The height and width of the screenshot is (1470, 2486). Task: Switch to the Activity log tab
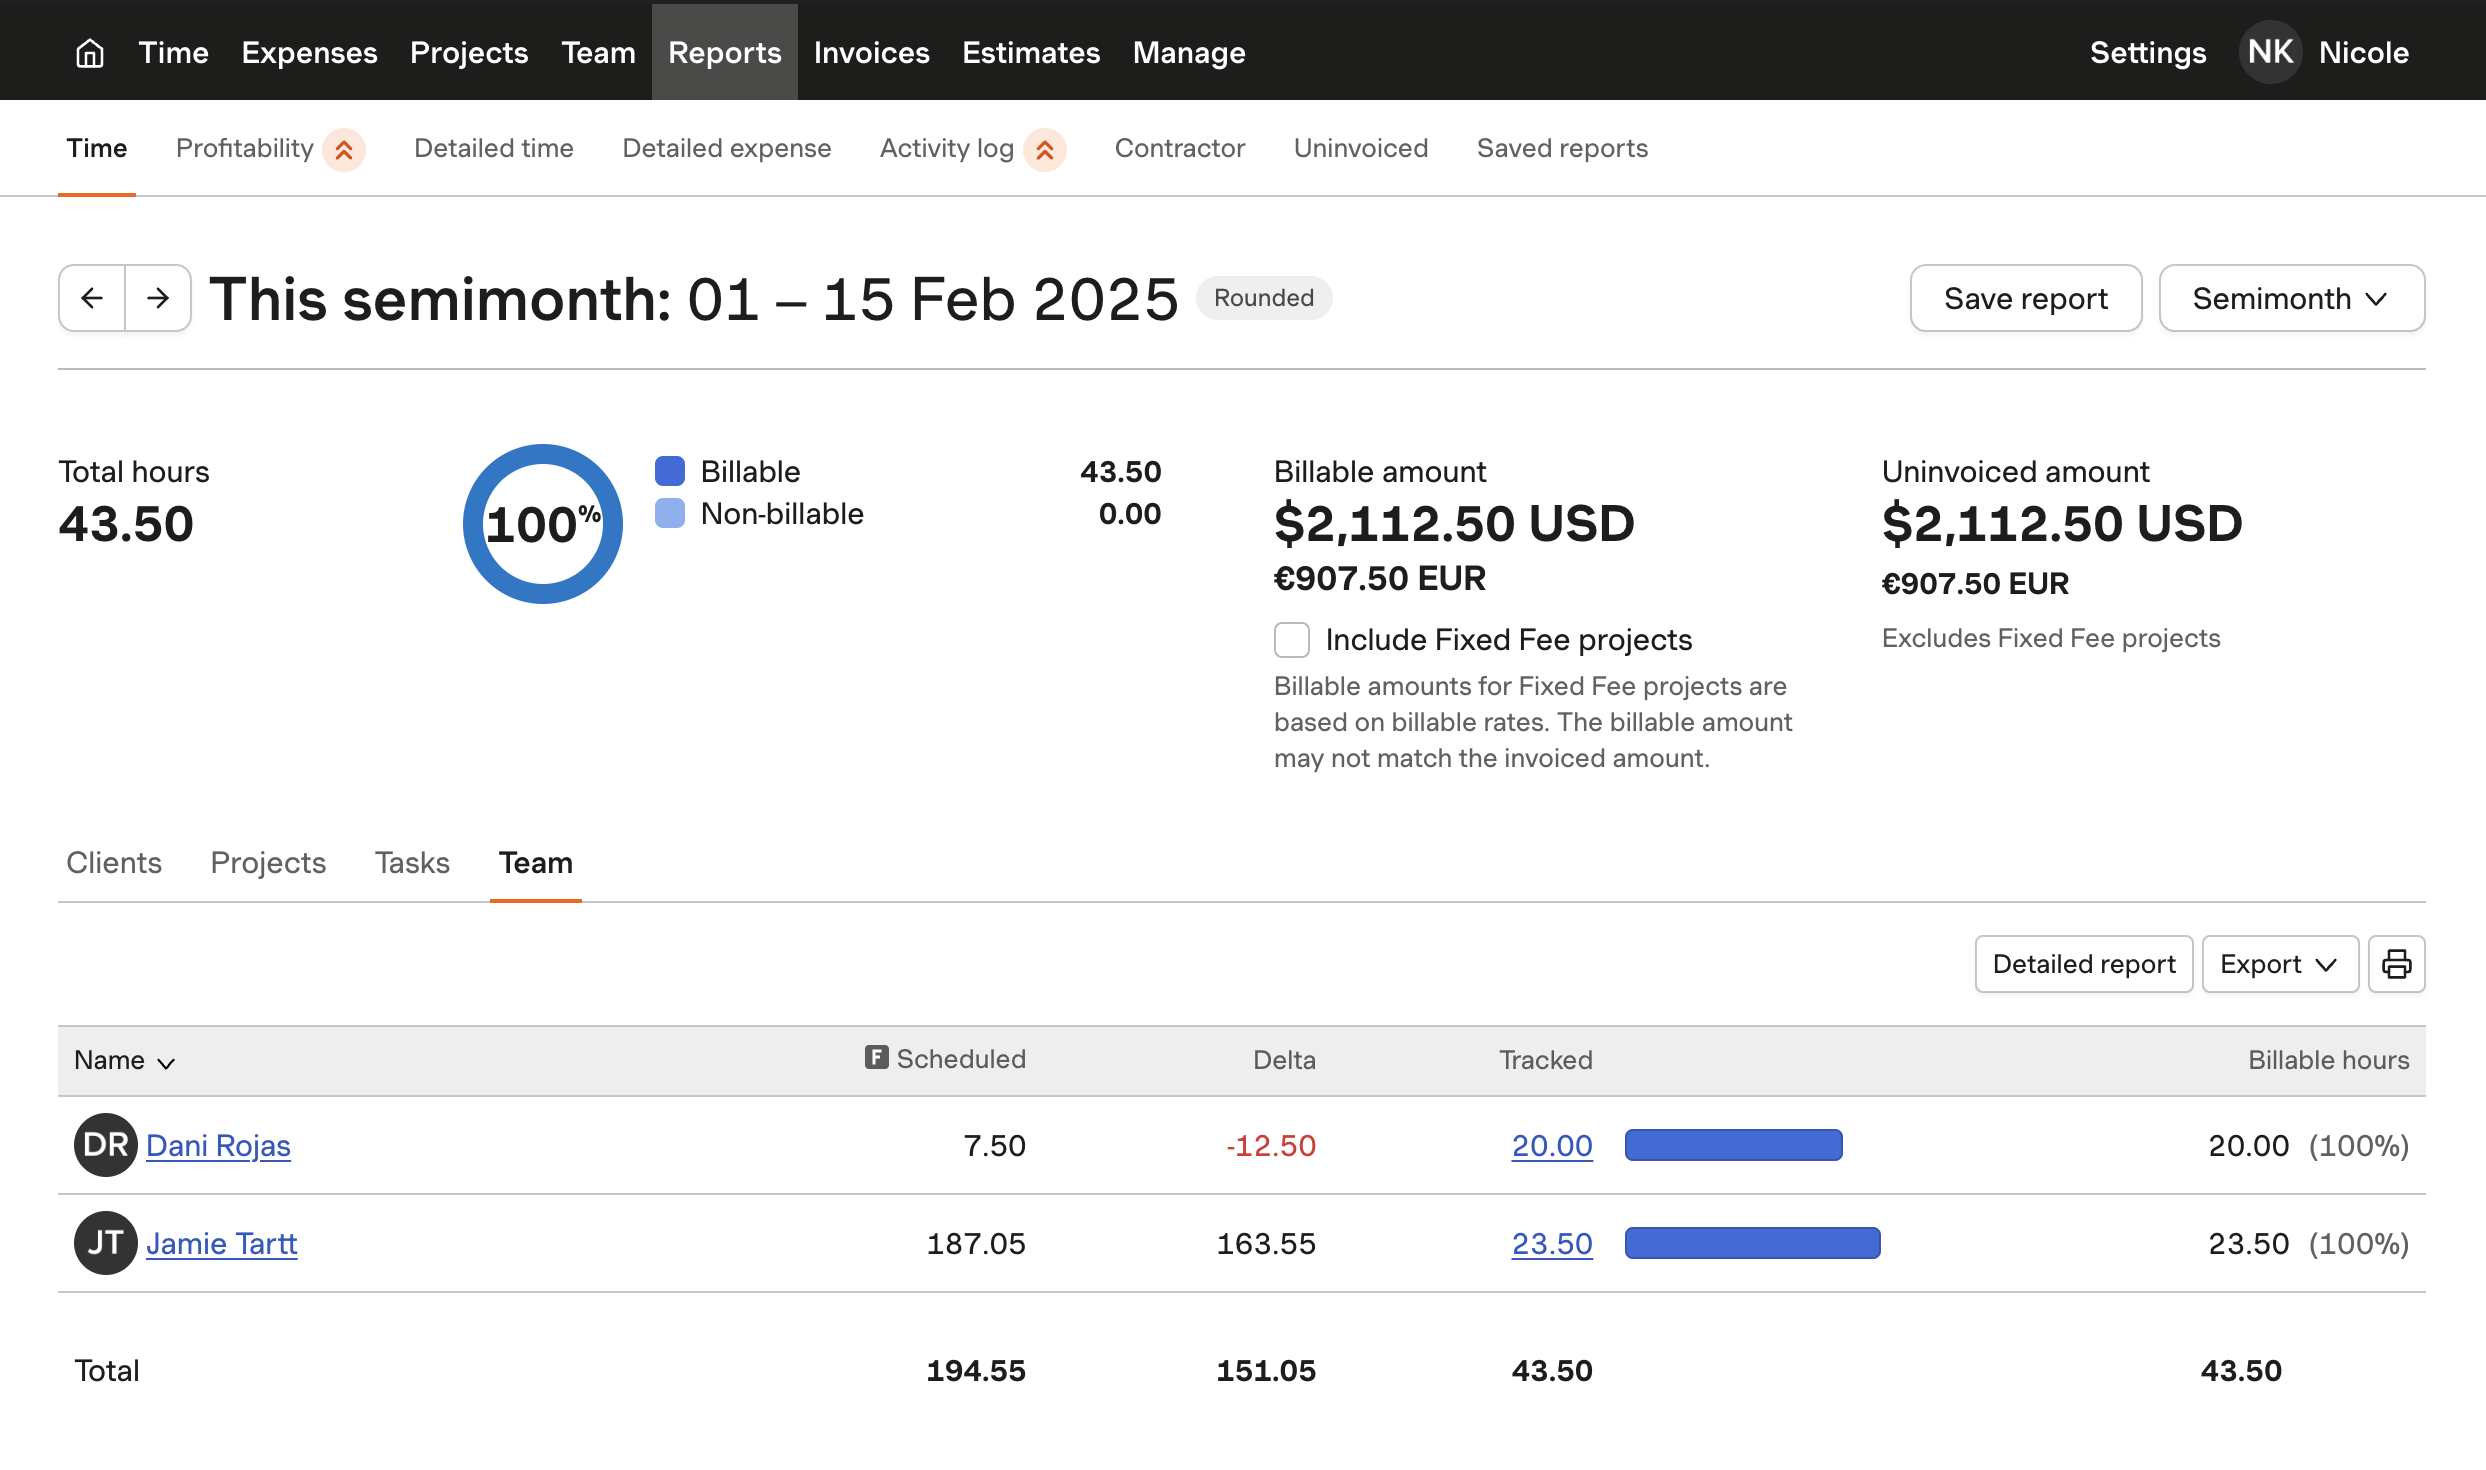(947, 148)
